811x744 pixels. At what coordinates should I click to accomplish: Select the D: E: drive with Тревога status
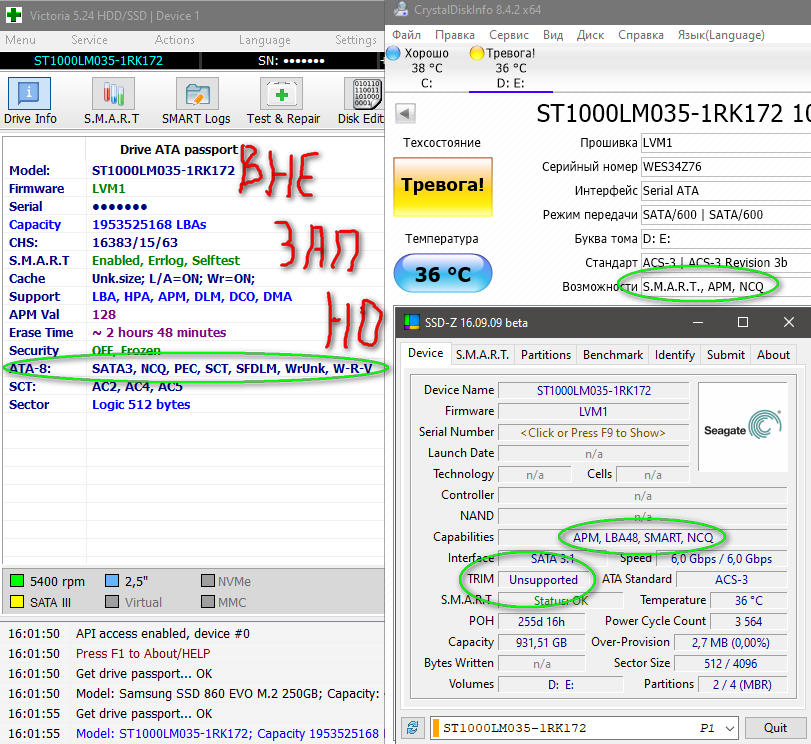(x=509, y=67)
